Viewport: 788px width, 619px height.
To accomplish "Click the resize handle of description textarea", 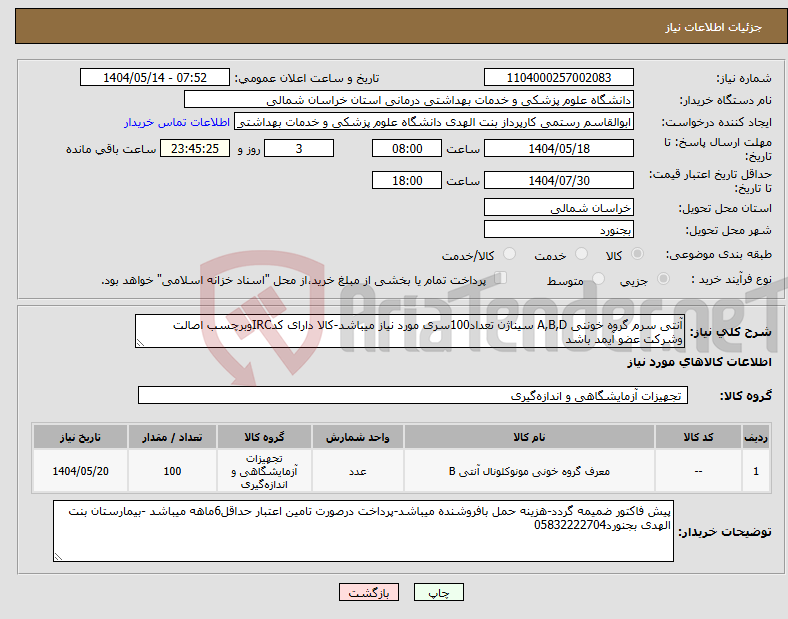I will [x=140, y=343].
